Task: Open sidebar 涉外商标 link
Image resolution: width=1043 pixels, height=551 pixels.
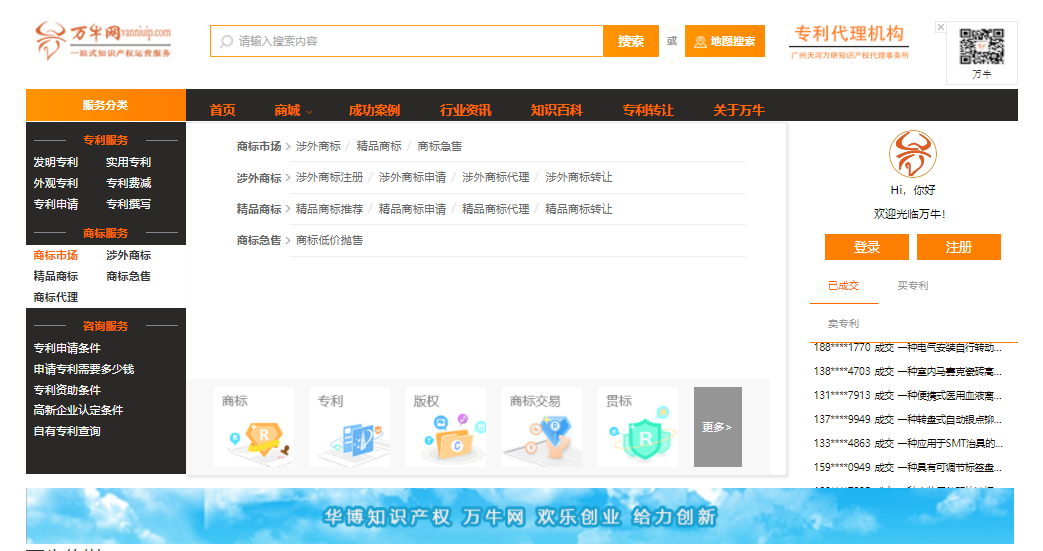Action: (x=128, y=255)
